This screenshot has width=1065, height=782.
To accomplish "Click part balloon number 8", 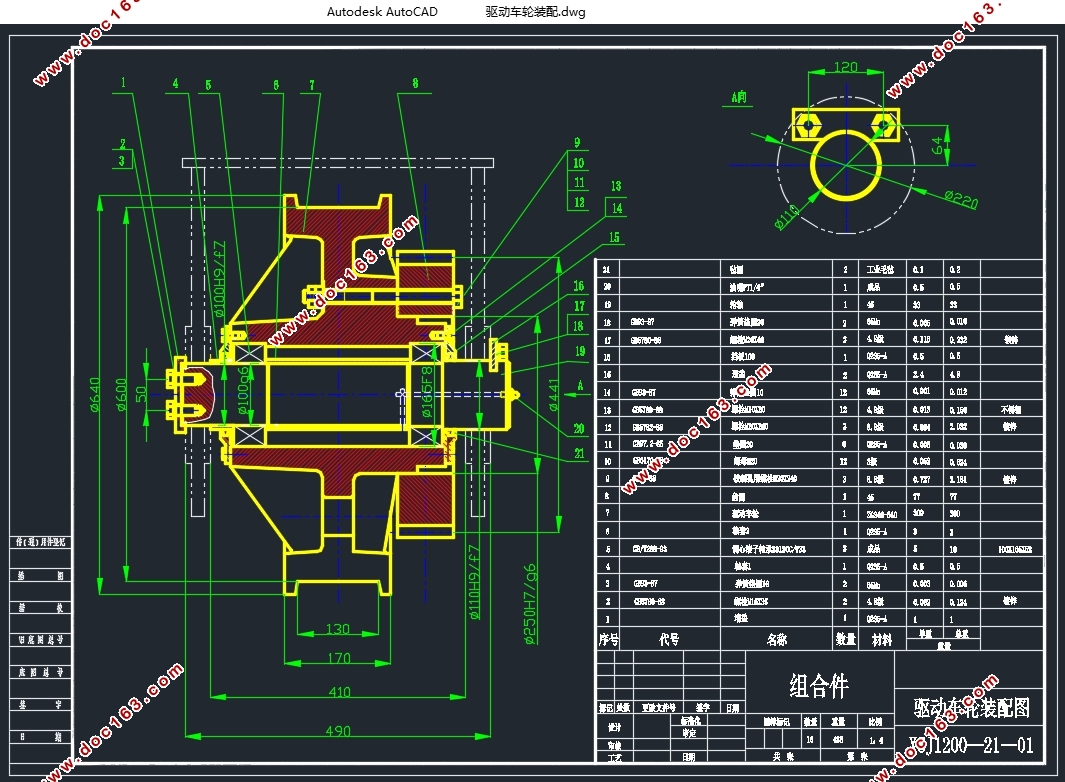I will pos(415,85).
